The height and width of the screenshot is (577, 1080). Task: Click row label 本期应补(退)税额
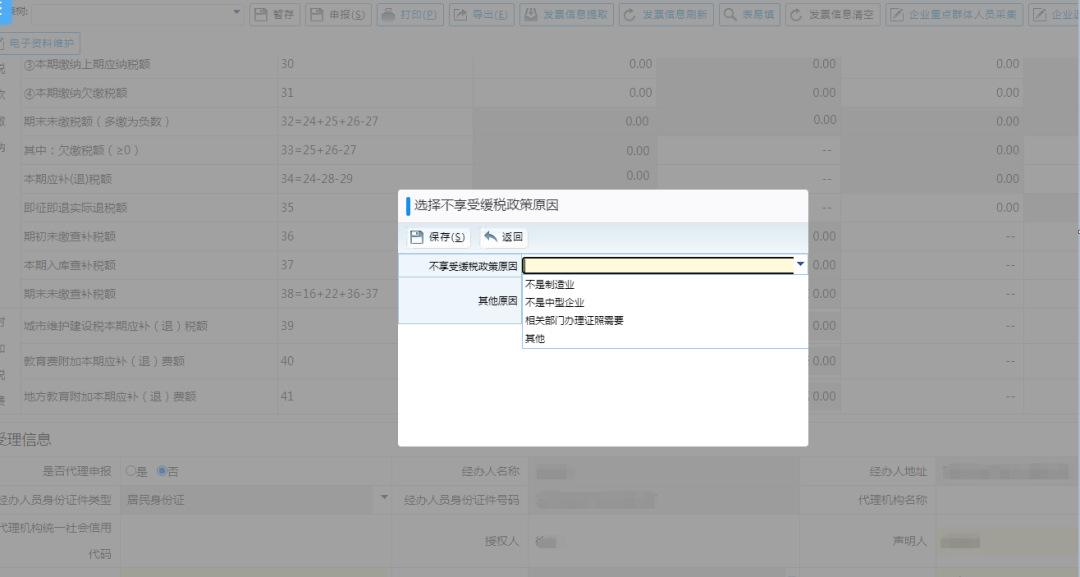tap(68, 179)
